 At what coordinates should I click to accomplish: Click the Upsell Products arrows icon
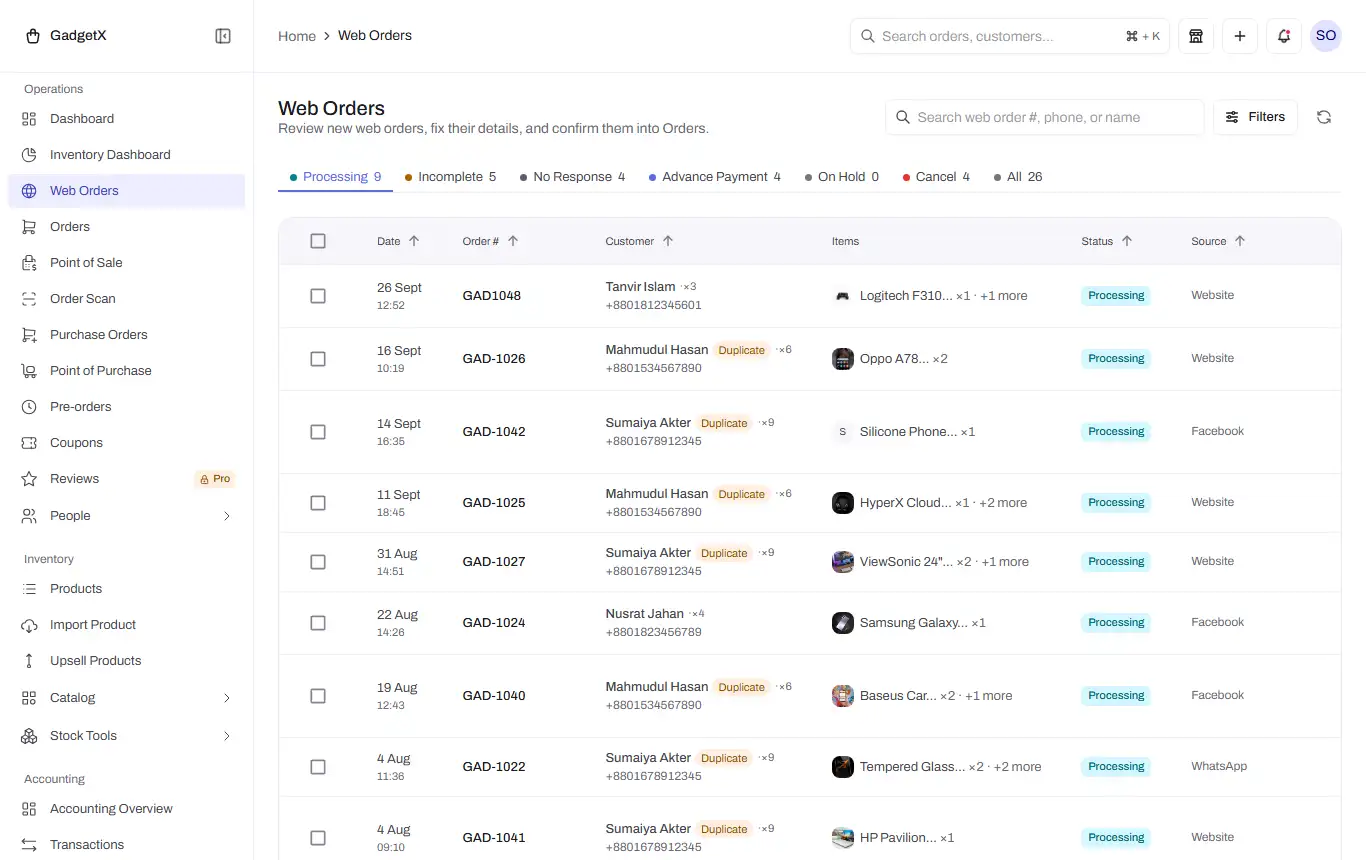(29, 661)
